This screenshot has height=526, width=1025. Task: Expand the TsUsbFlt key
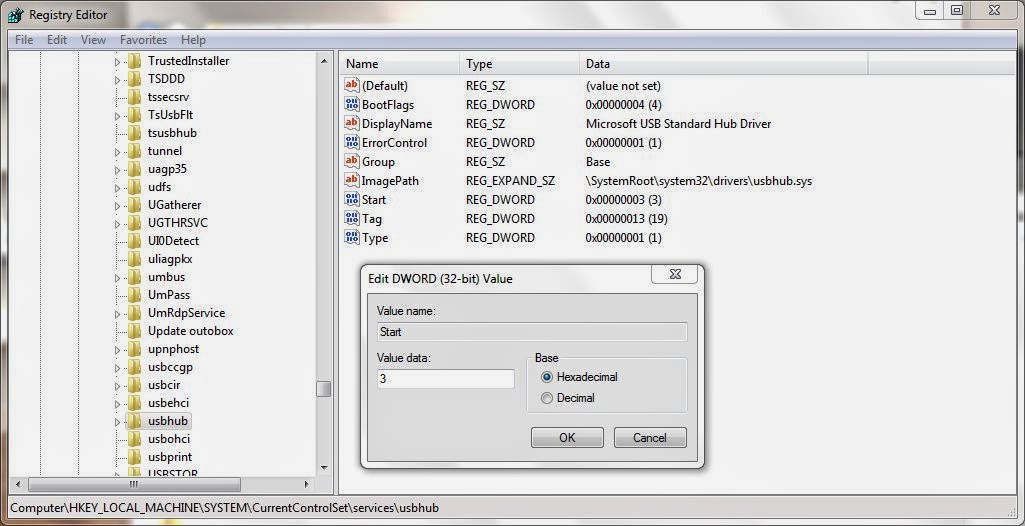[118, 116]
